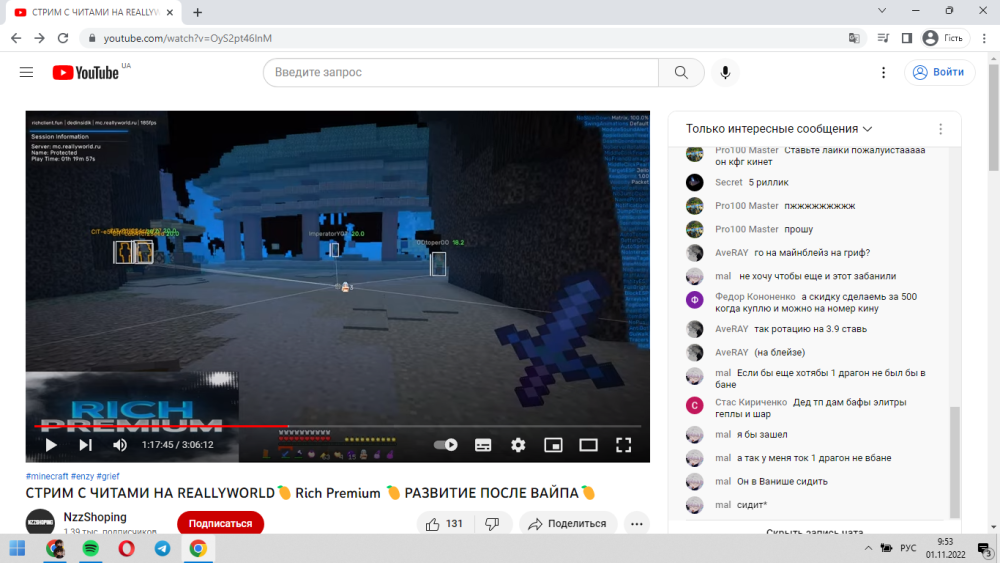Focus the Введите запрос search field
The width and height of the screenshot is (1000, 563).
(460, 72)
